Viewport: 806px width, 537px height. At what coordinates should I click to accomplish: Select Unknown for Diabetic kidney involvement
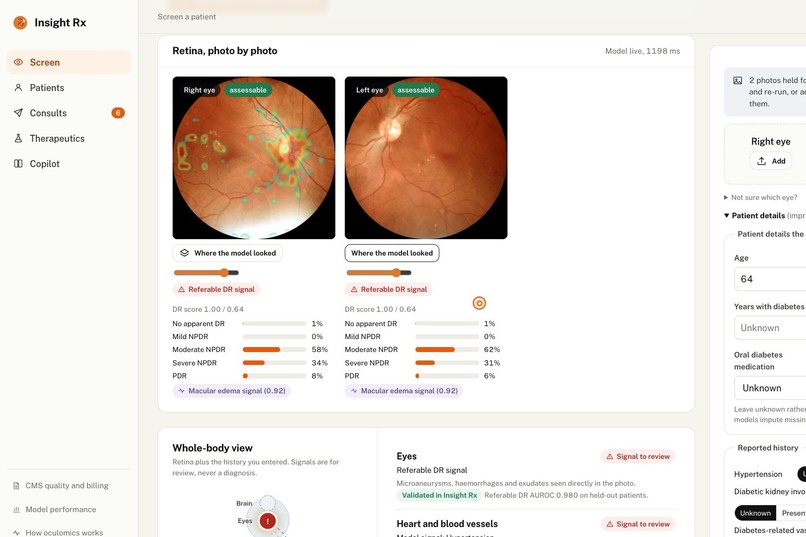[x=755, y=513]
